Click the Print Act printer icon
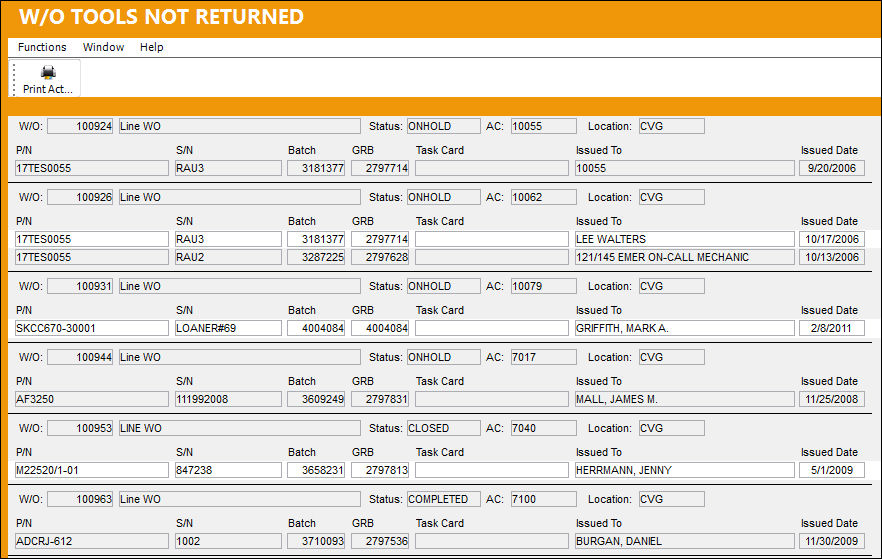This screenshot has width=882, height=559. coord(48,72)
